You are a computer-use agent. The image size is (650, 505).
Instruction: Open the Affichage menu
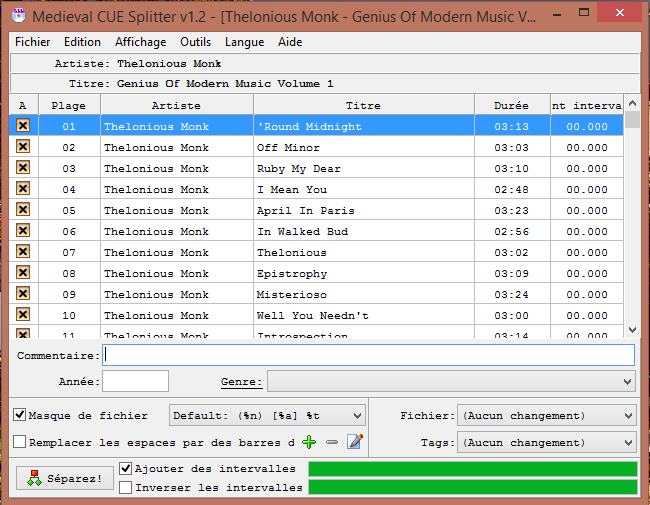coord(141,42)
